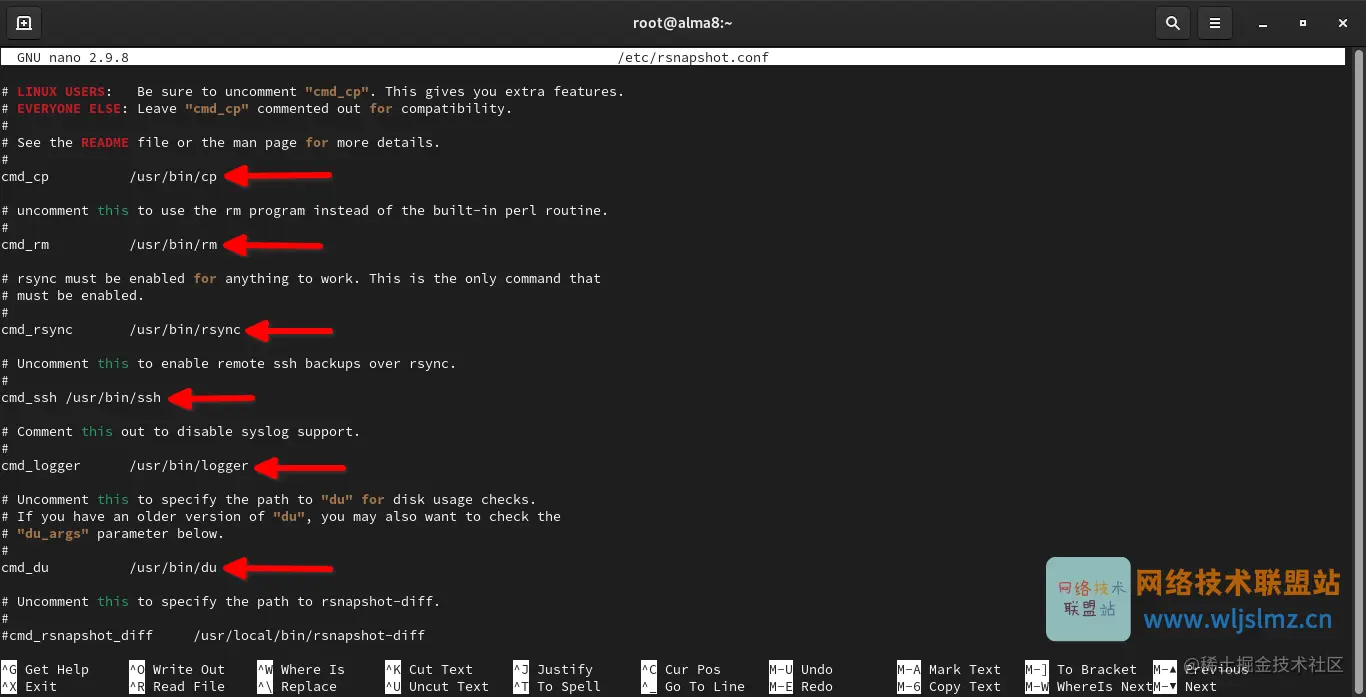Image resolution: width=1366 pixels, height=697 pixels.
Task: Click the 'path to rsnapshot-diff' comment line
Action: (x=221, y=601)
